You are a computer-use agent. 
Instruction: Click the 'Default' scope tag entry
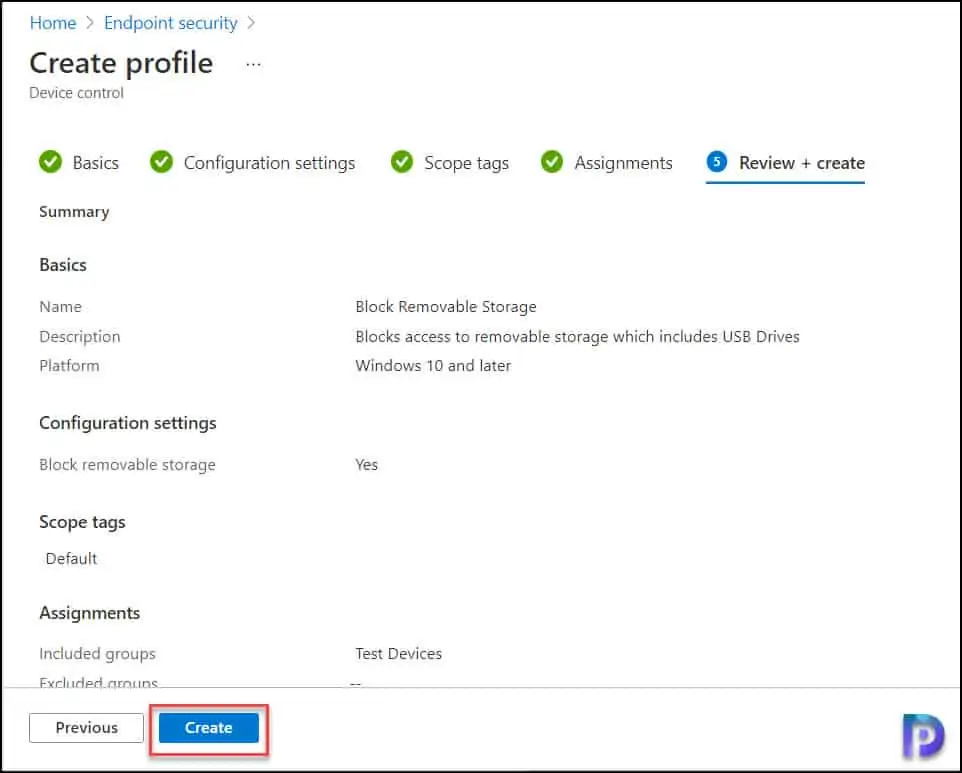(71, 558)
